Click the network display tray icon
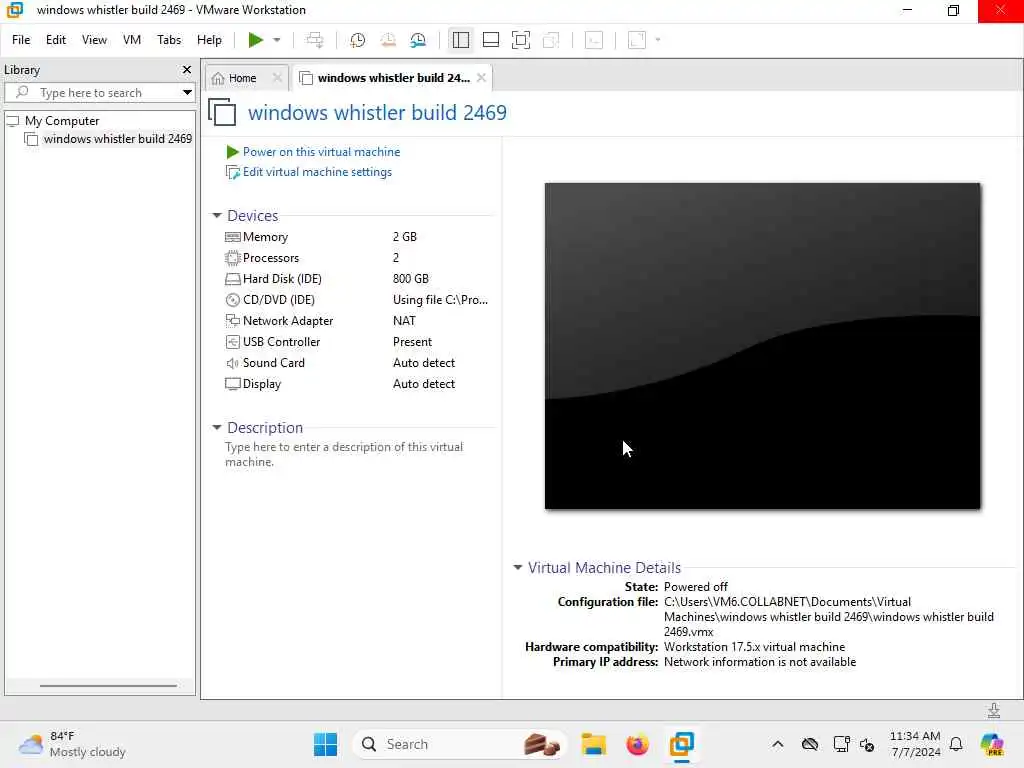 [x=841, y=744]
